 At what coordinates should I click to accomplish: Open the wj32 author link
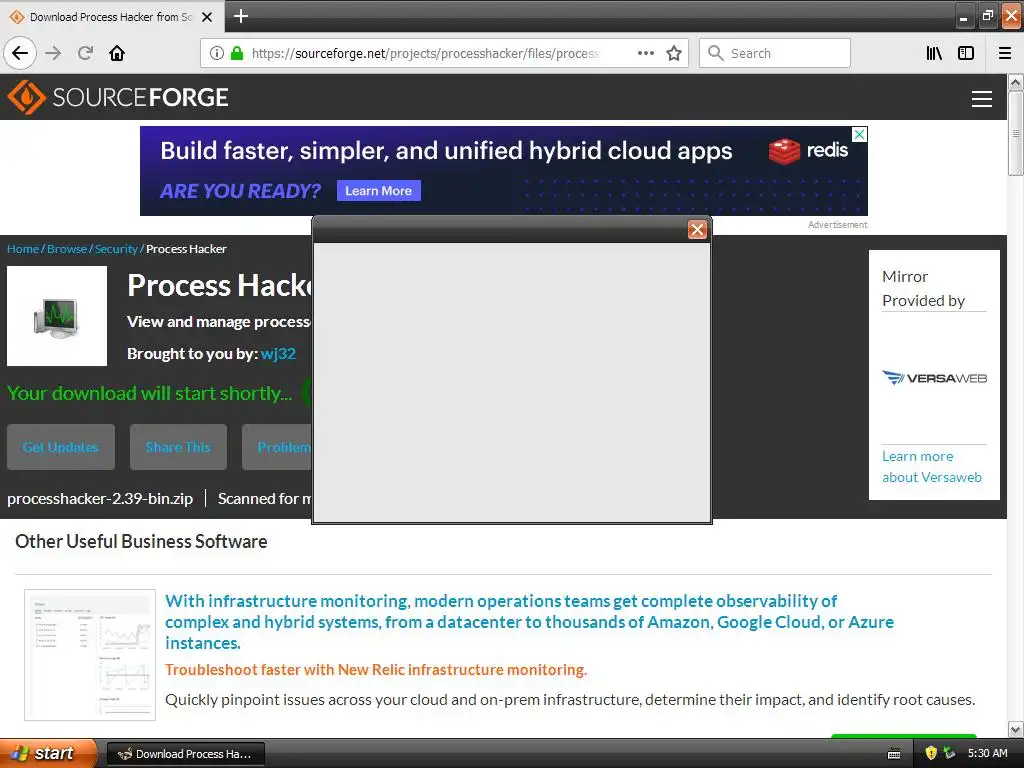[278, 353]
